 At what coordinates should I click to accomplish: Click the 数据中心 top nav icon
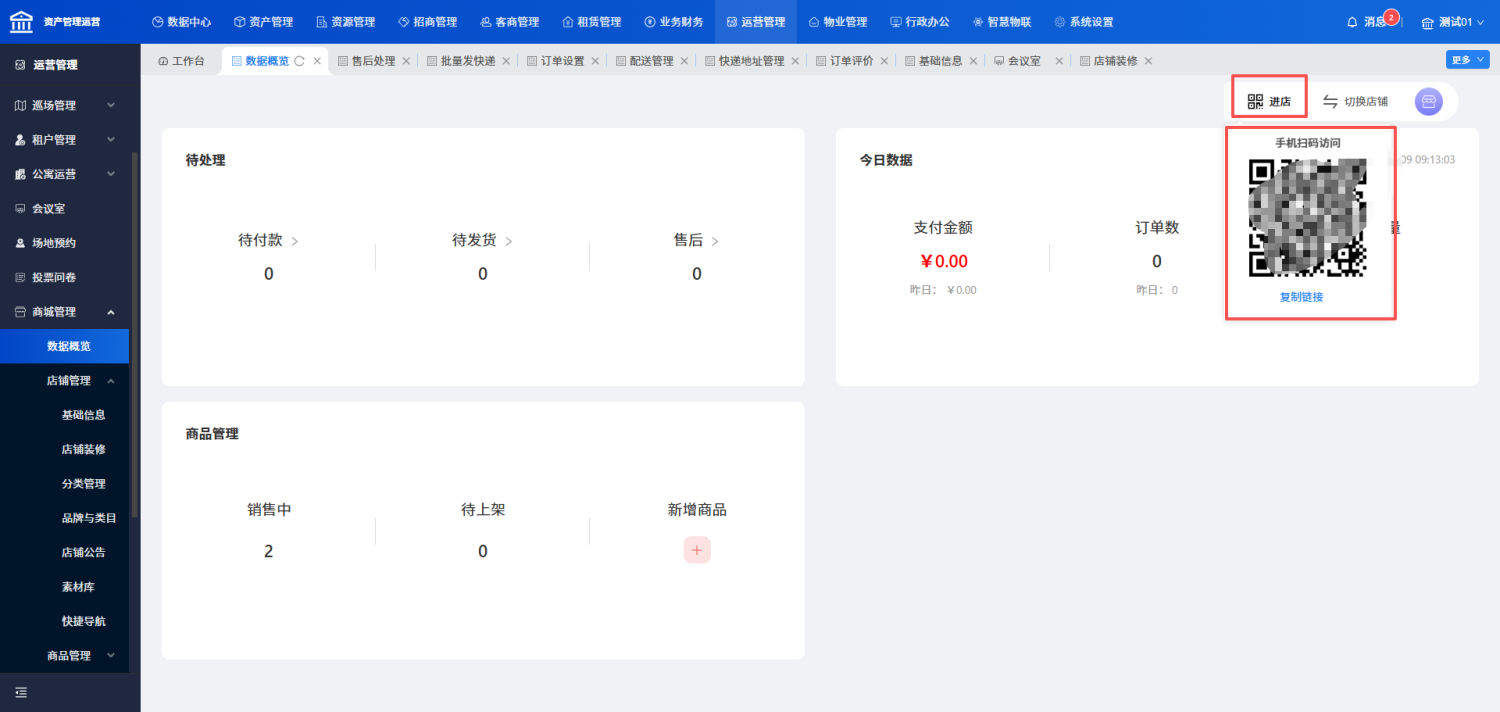(x=157, y=22)
